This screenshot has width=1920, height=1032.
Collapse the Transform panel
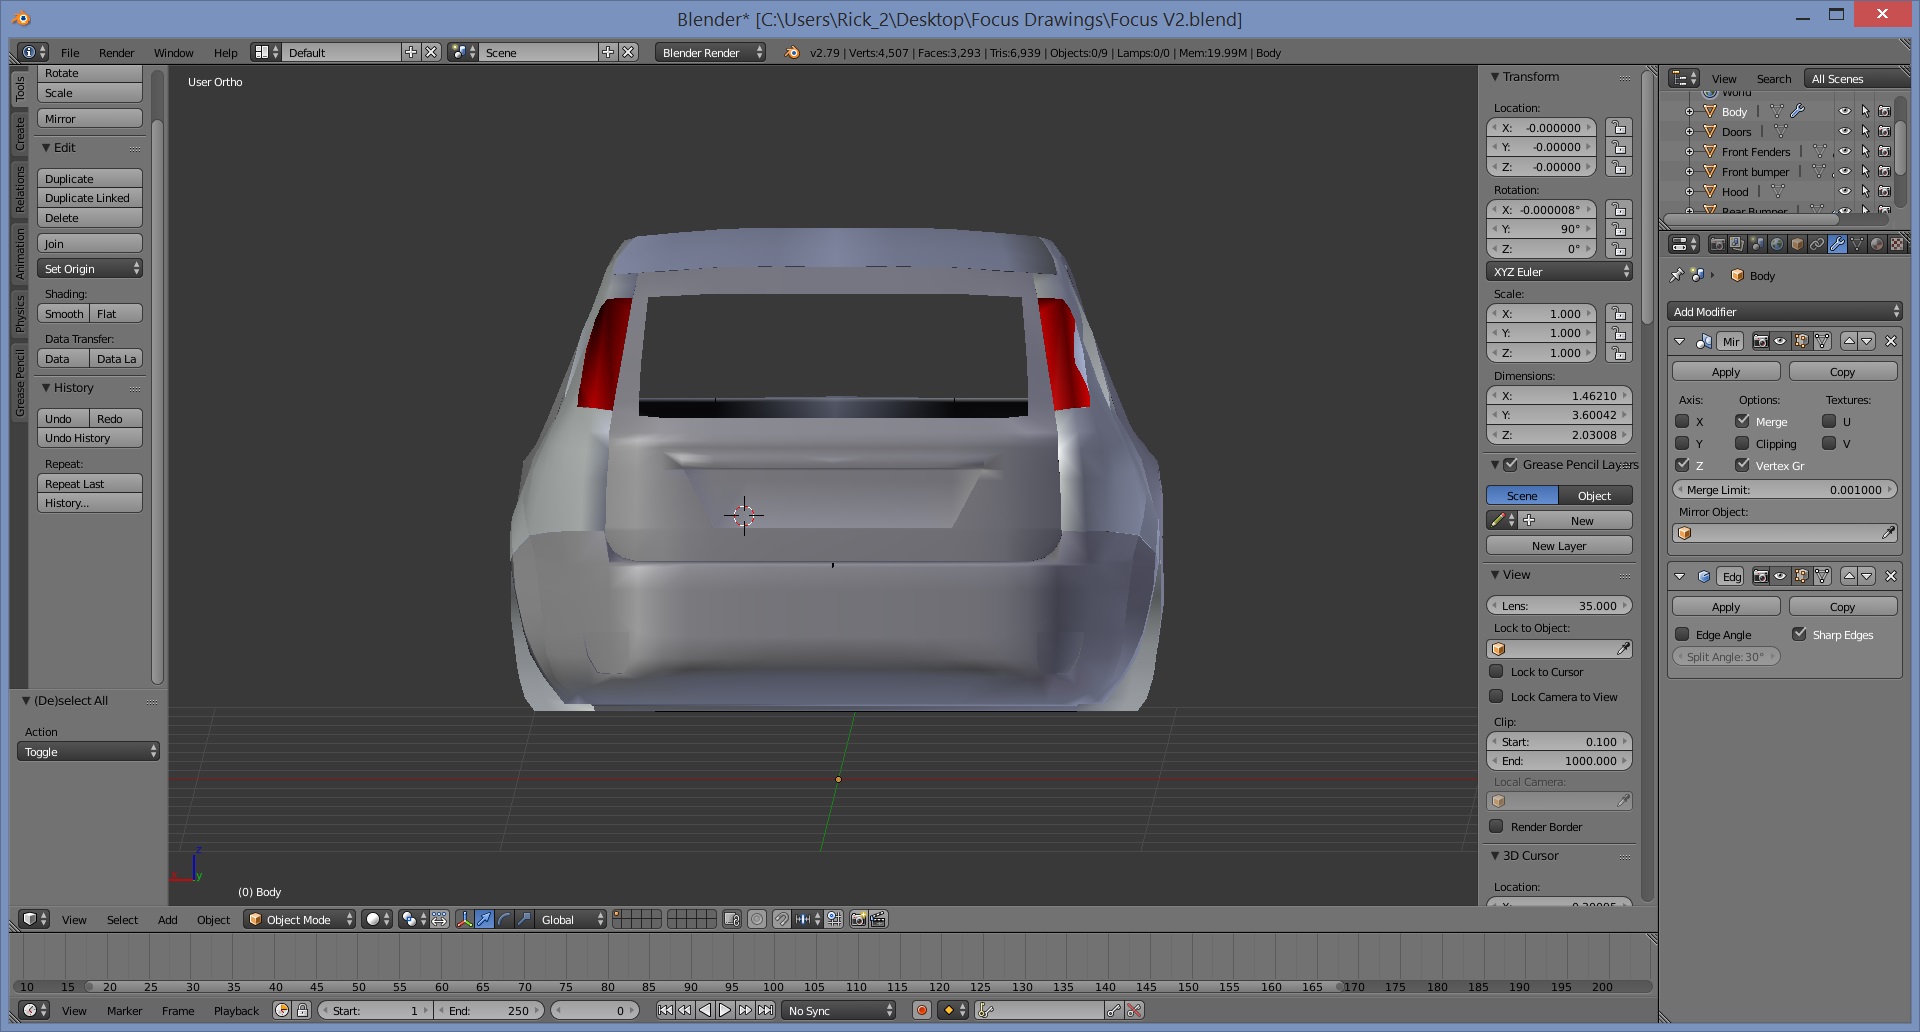click(1495, 77)
